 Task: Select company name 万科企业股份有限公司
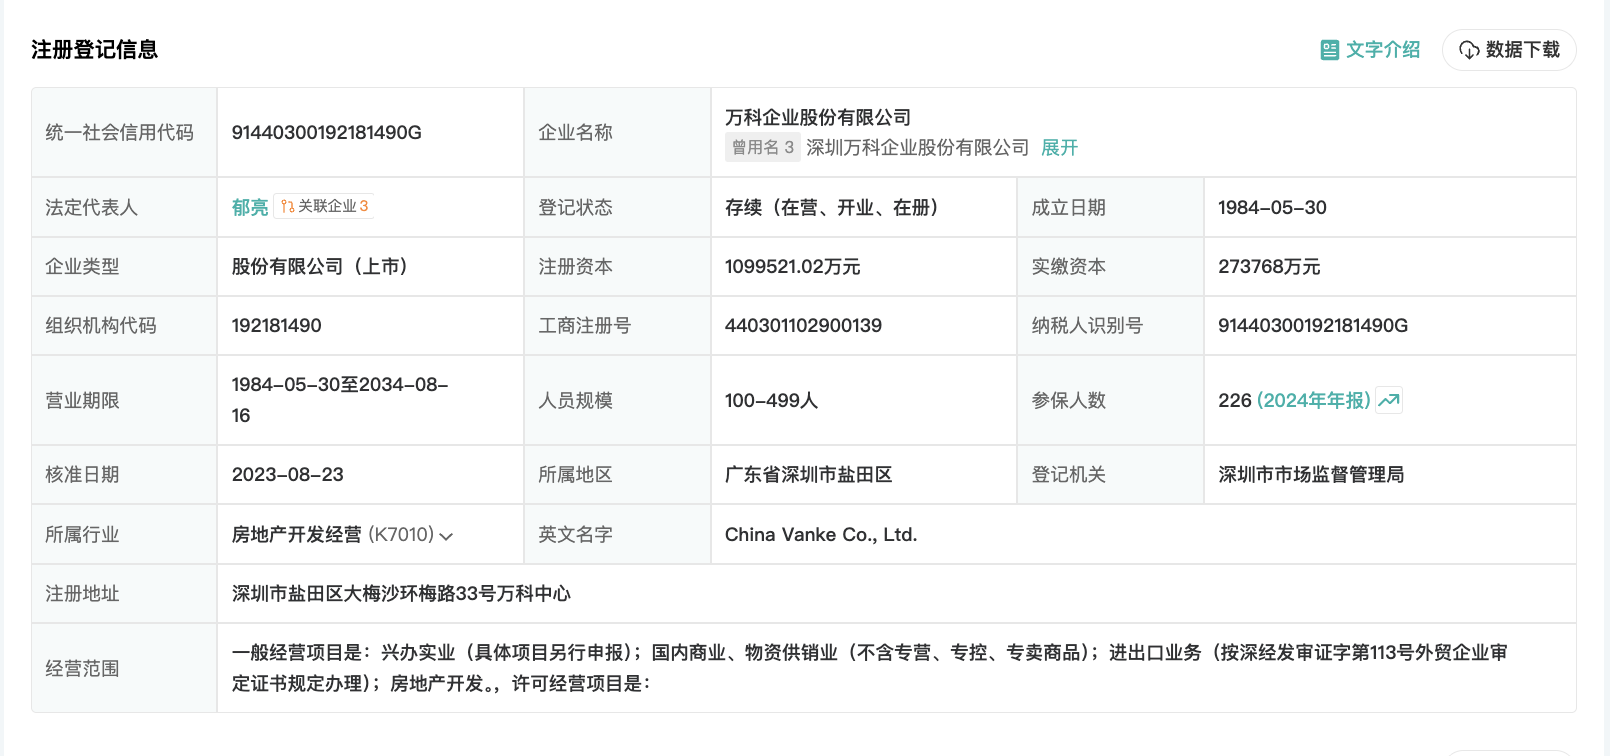click(x=818, y=118)
